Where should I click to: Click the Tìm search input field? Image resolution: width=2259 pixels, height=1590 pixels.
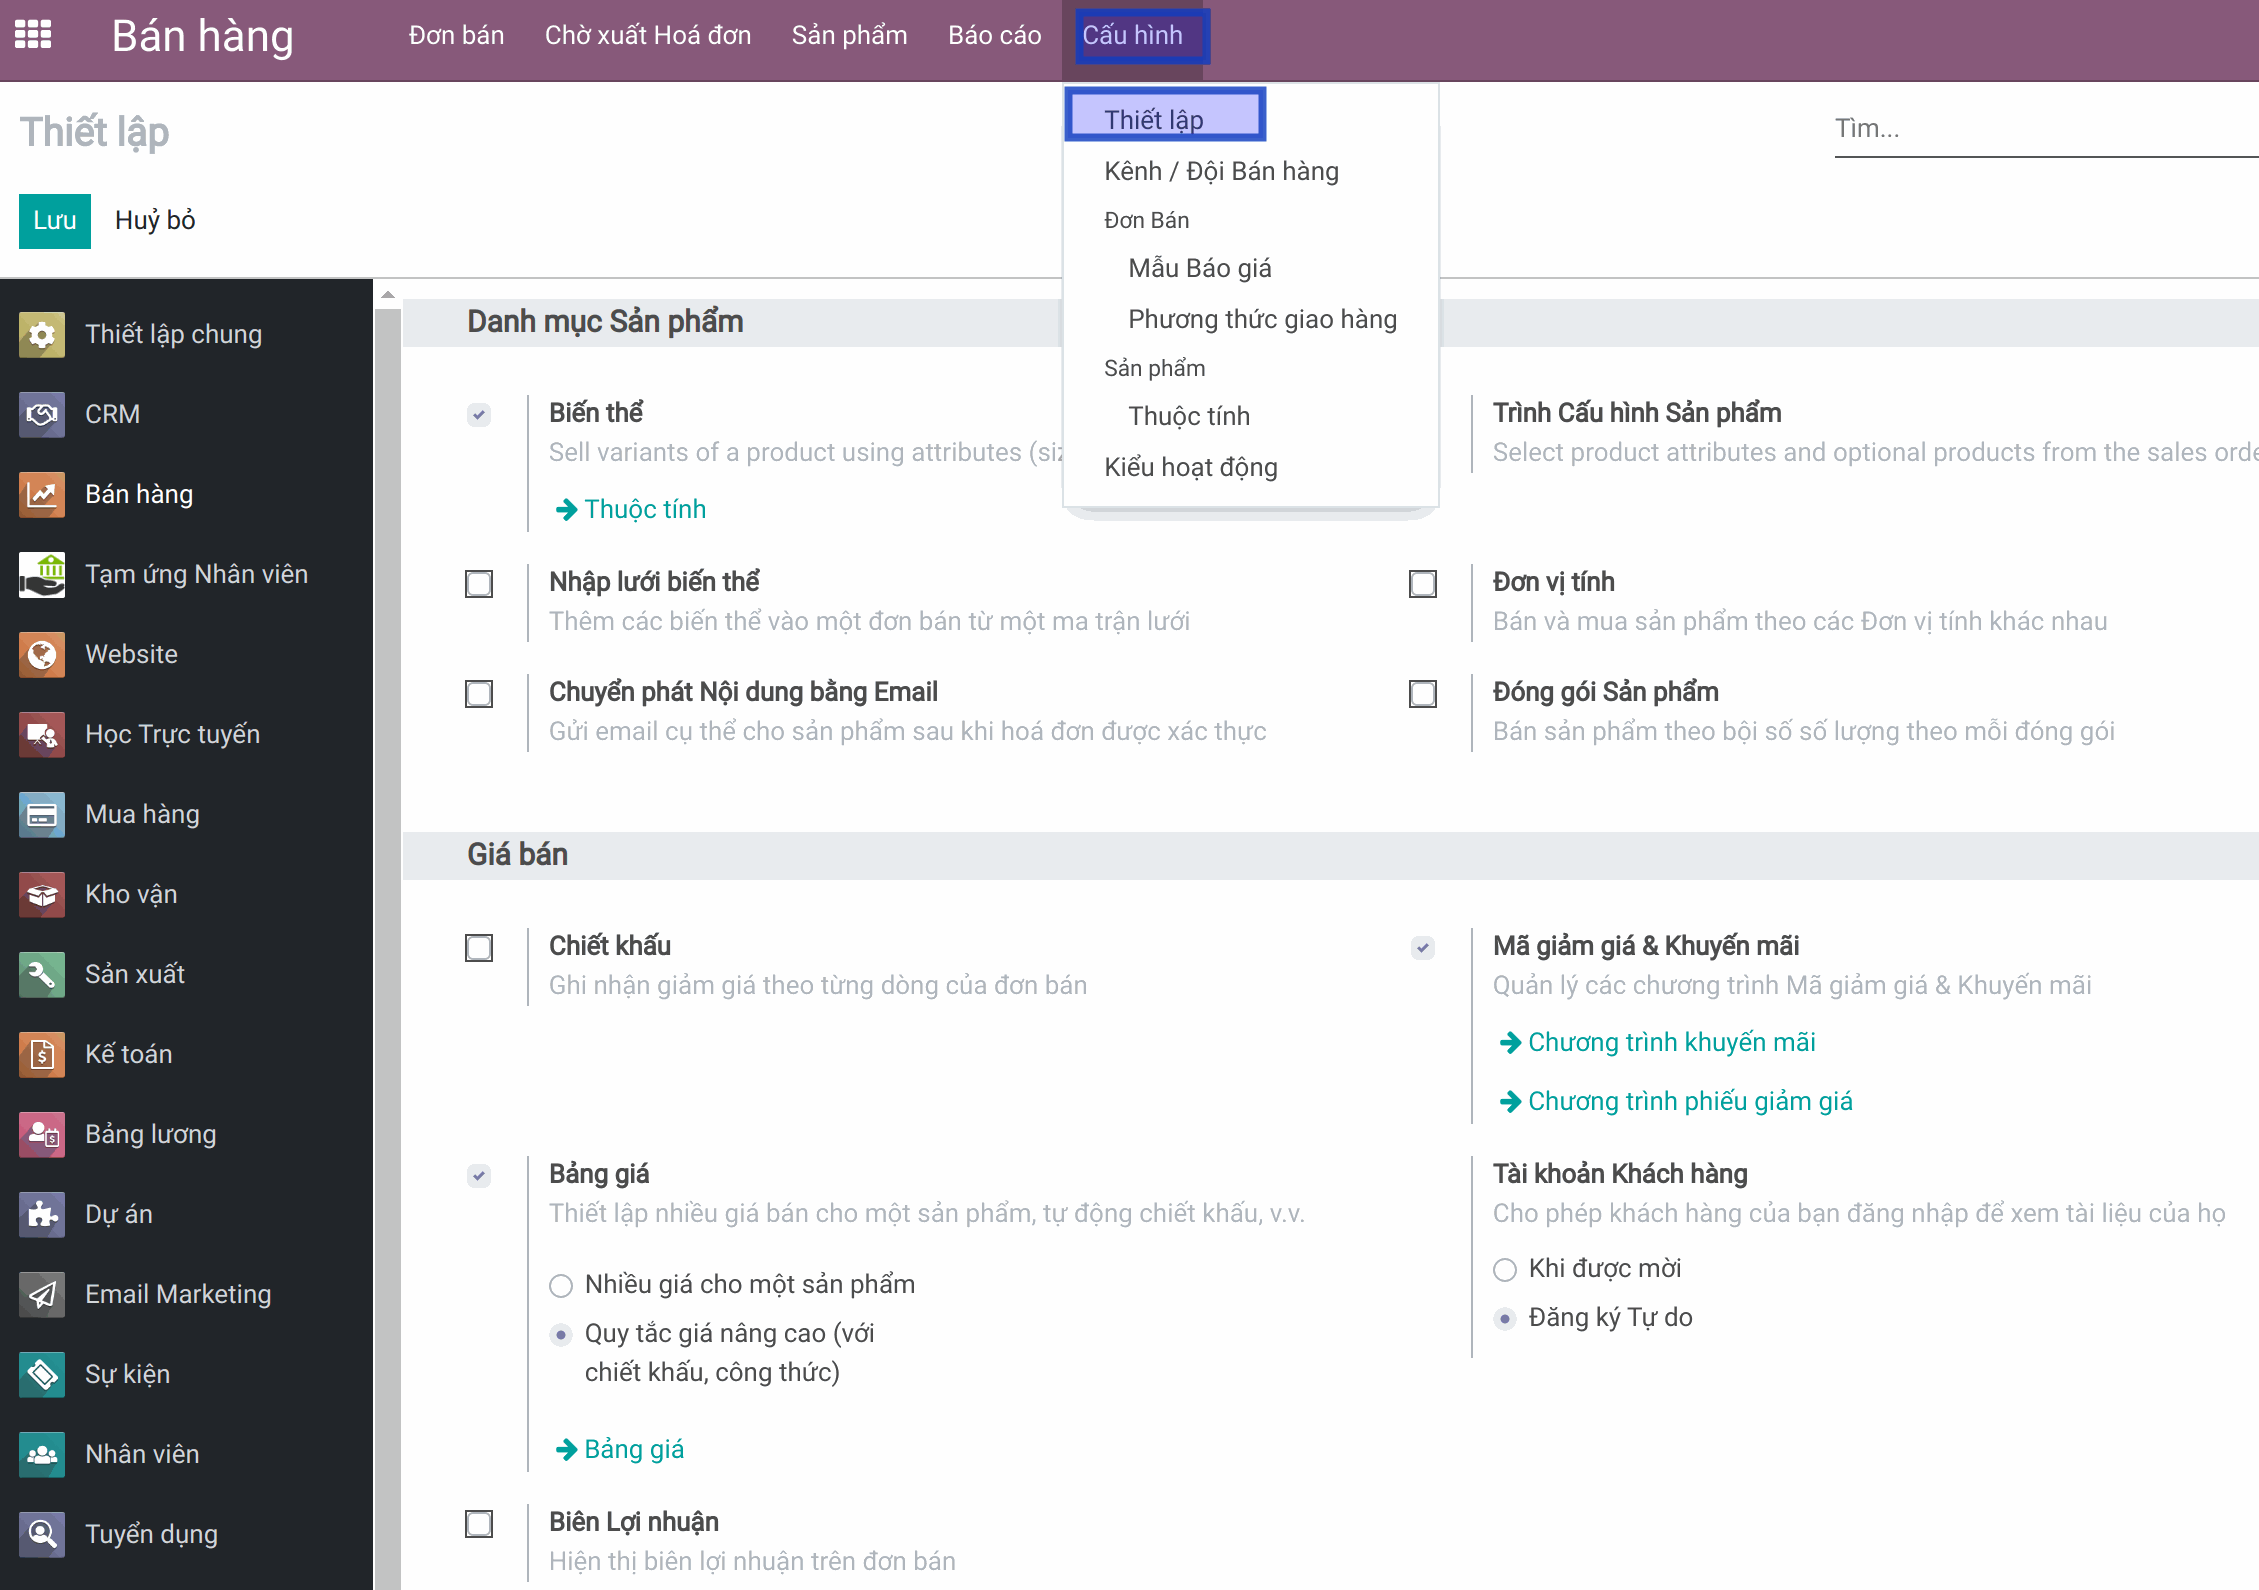coord(2040,128)
